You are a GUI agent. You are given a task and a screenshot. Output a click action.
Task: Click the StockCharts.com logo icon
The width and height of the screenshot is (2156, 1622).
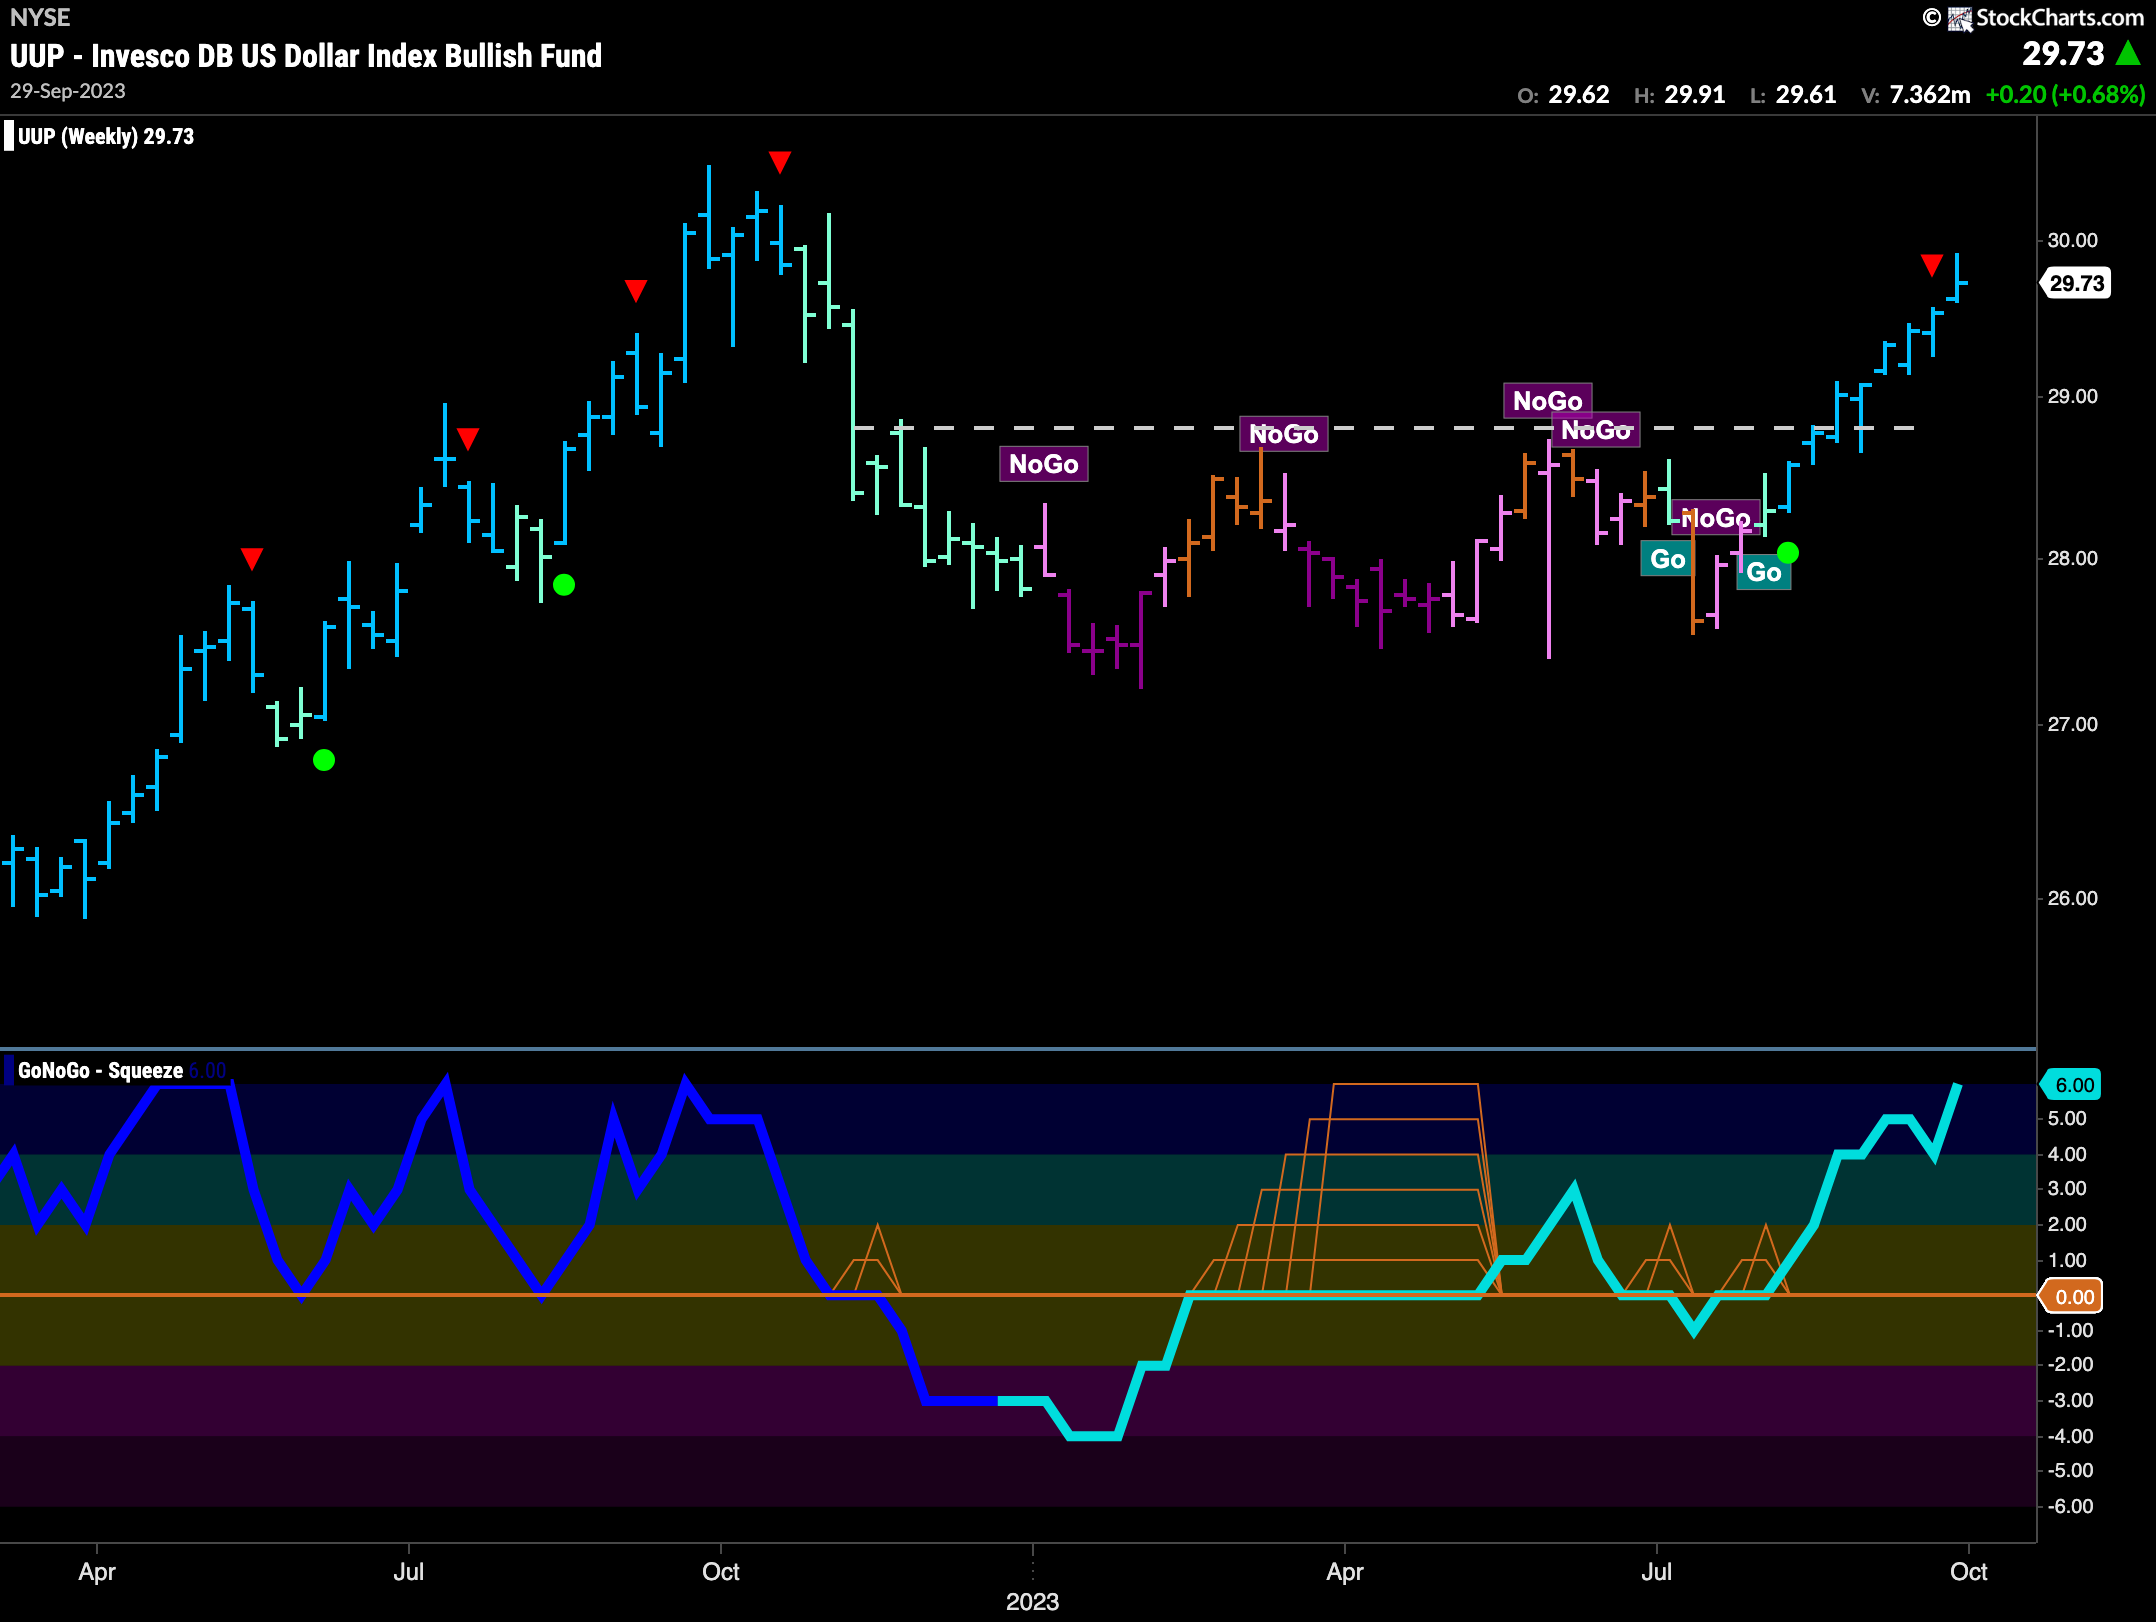tap(1959, 18)
